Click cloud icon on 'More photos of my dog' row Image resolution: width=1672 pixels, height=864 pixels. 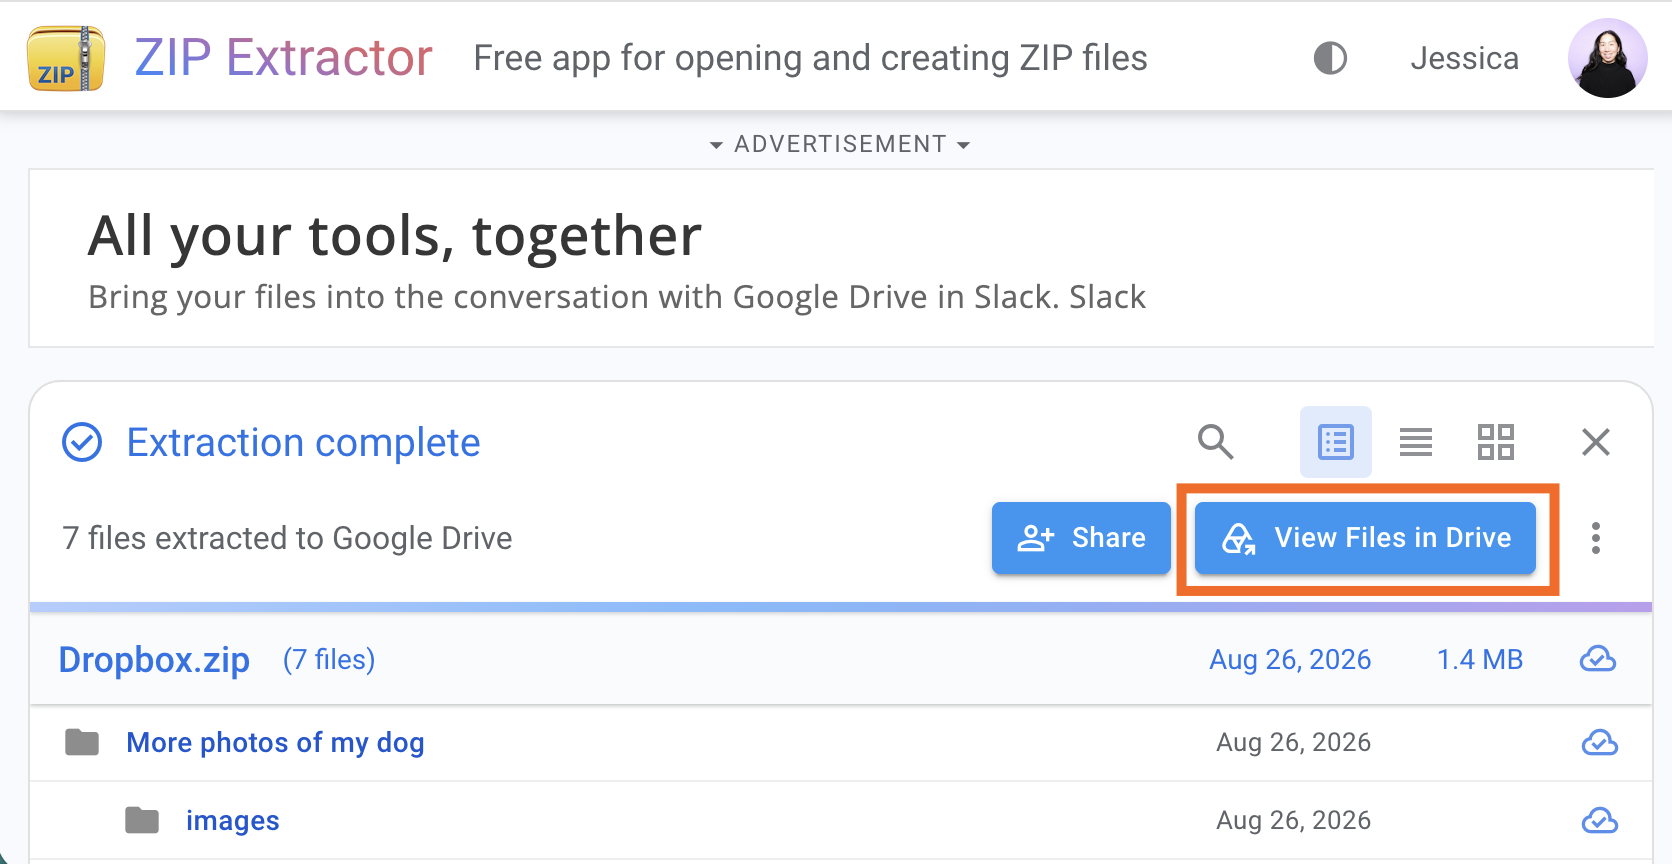point(1600,743)
